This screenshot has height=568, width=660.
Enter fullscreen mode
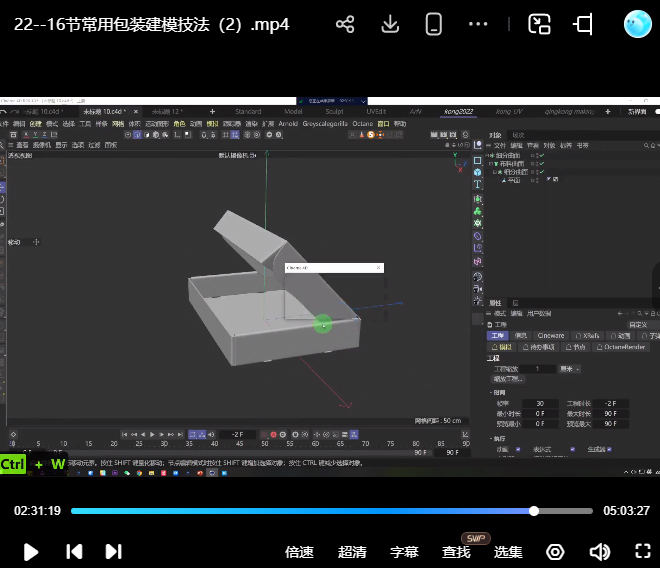point(643,551)
